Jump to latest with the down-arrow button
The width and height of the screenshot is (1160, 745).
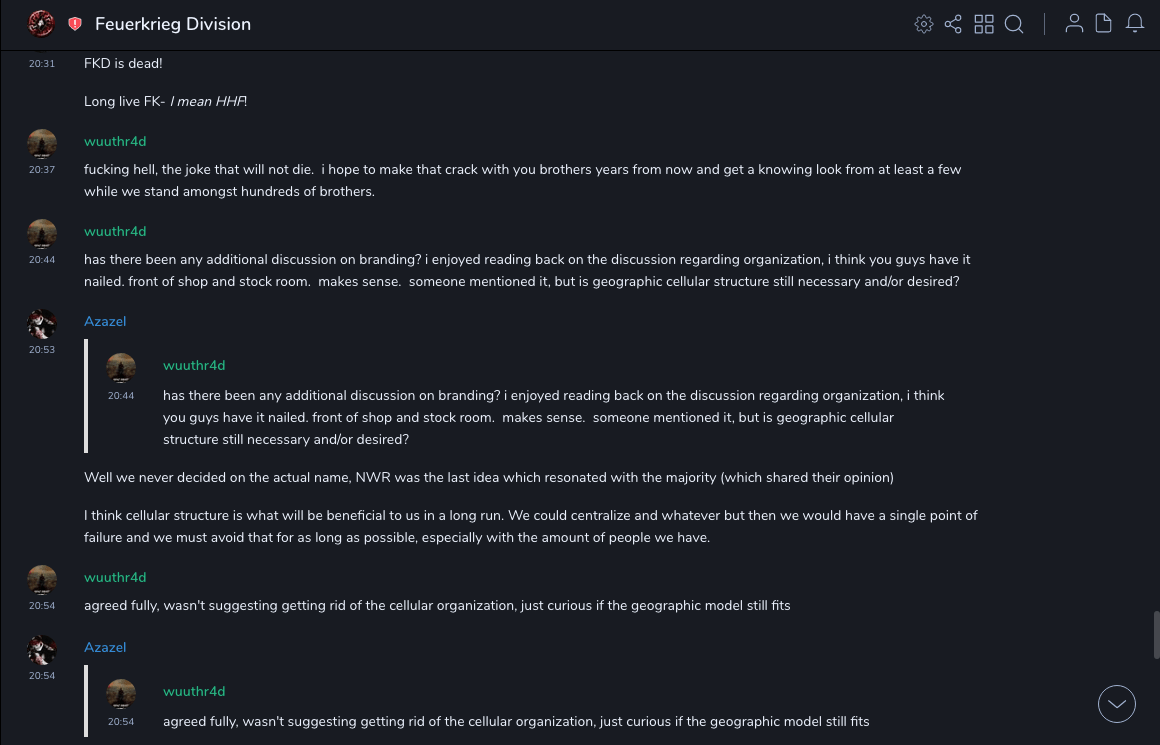pyautogui.click(x=1117, y=704)
